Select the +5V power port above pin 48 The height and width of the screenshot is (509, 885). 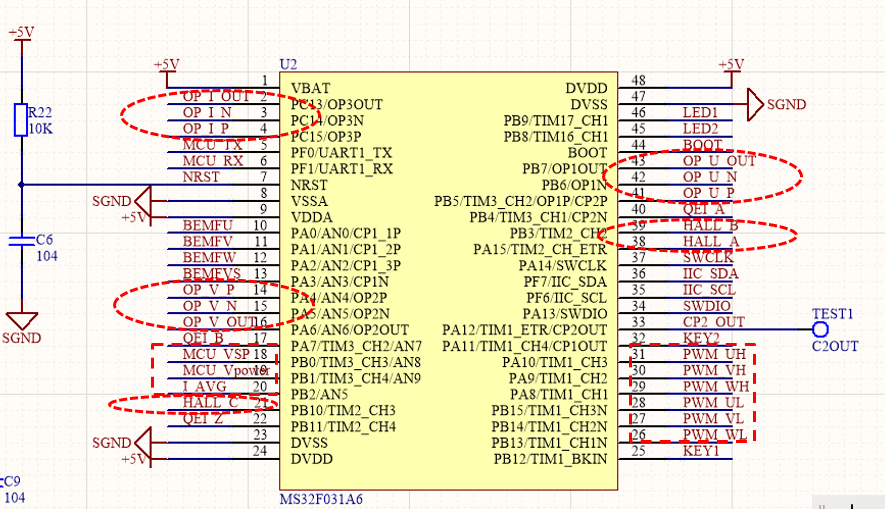click(x=731, y=65)
